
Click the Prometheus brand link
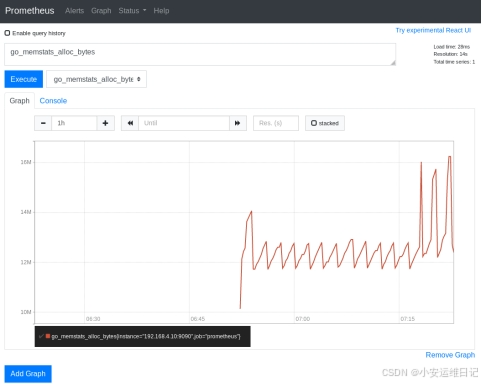pyautogui.click(x=30, y=11)
